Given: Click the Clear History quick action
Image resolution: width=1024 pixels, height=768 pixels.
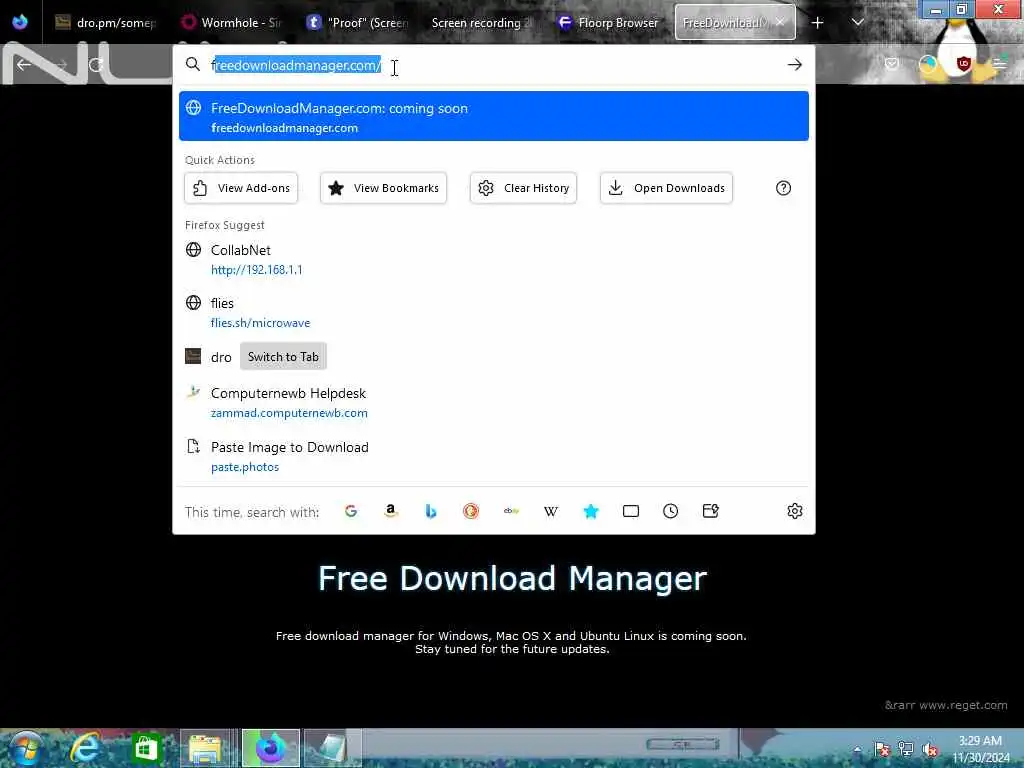Looking at the screenshot, I should (523, 188).
